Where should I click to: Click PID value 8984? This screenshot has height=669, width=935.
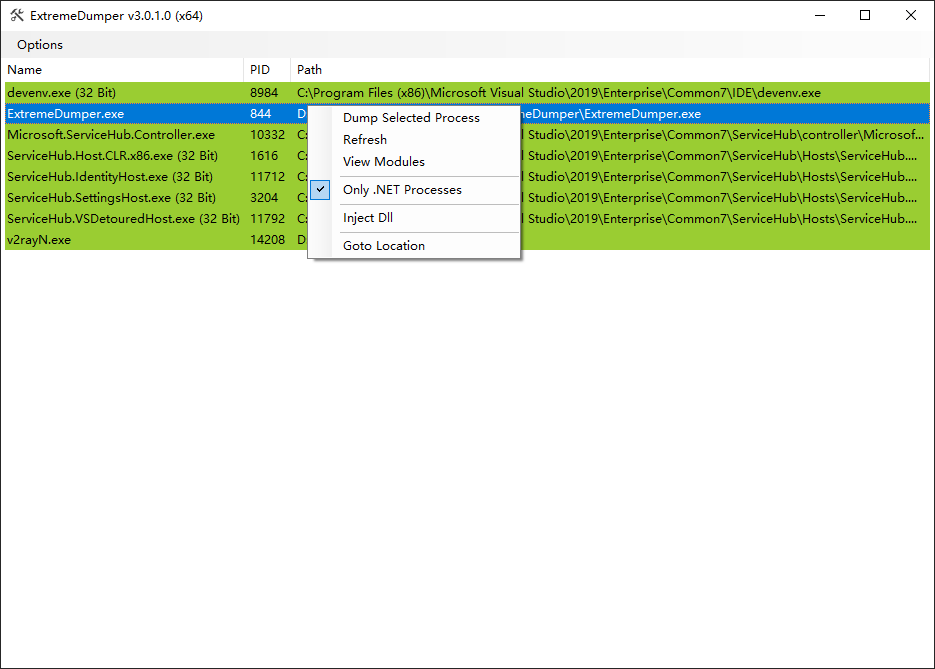click(x=264, y=93)
